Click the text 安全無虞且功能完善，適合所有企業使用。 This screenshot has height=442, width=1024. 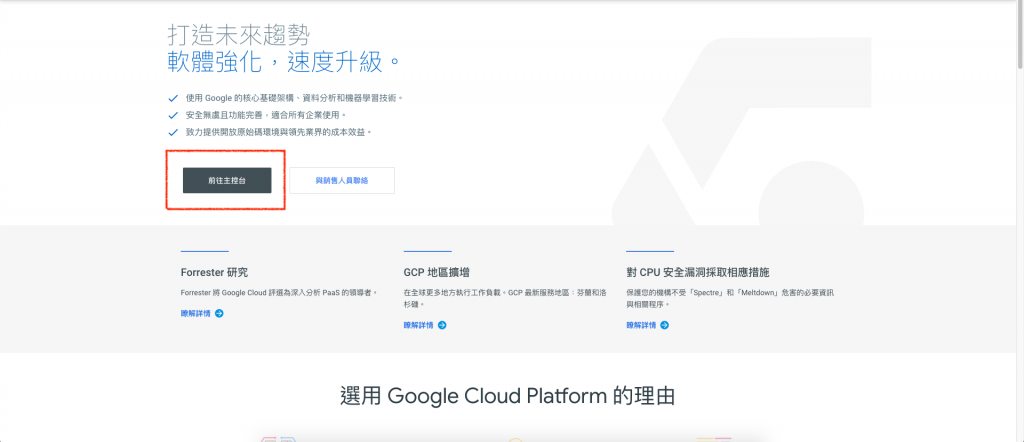(266, 116)
